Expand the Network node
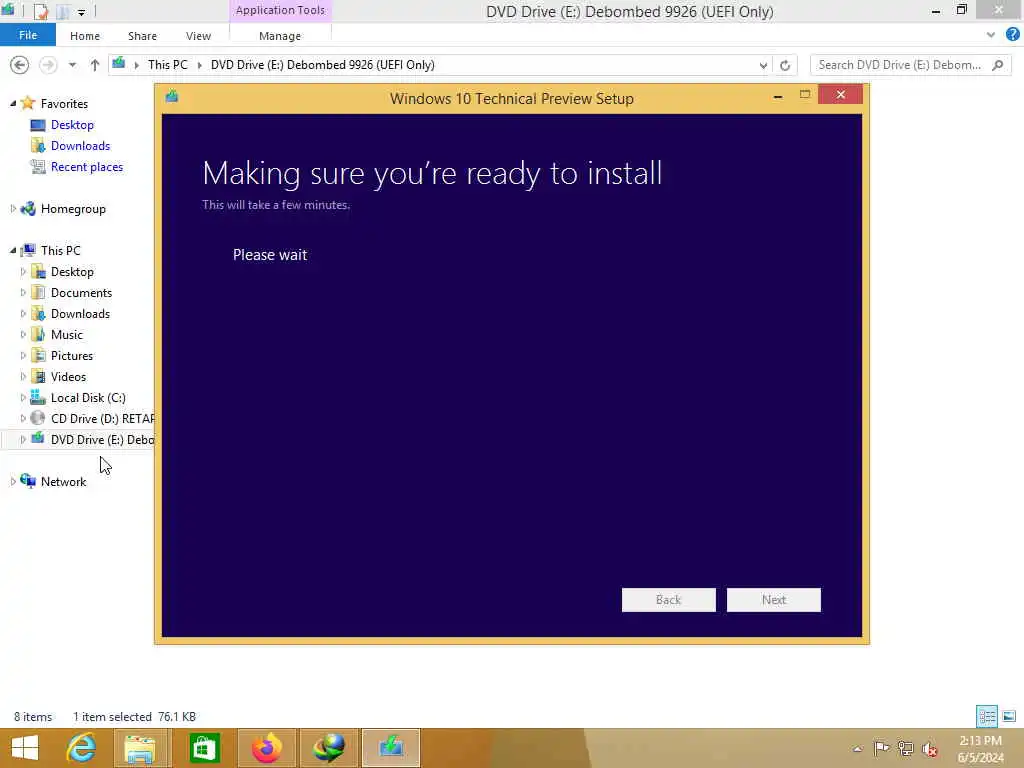Screen dimensions: 1024x768 tap(13, 481)
